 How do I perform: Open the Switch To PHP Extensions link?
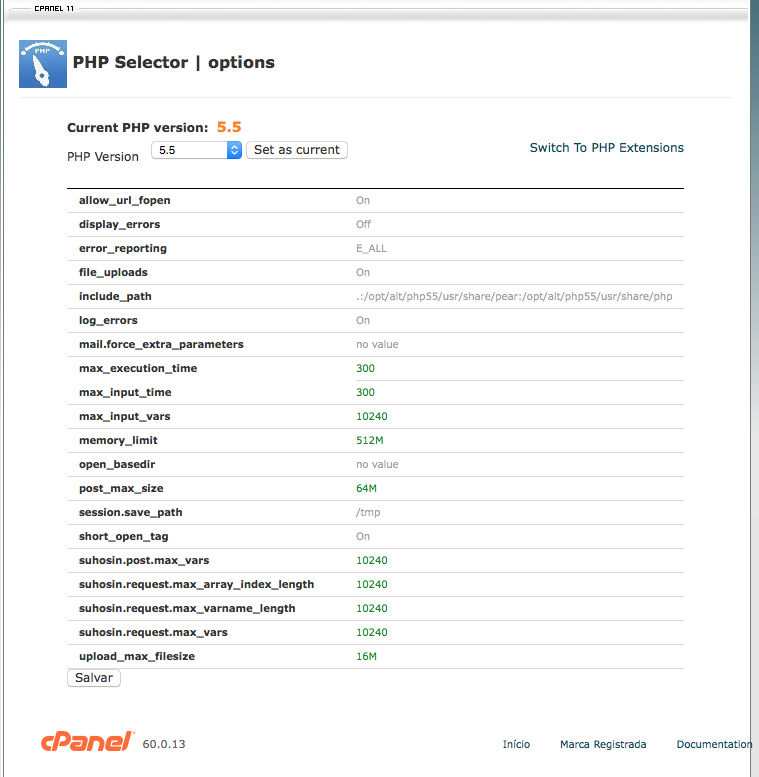606,148
